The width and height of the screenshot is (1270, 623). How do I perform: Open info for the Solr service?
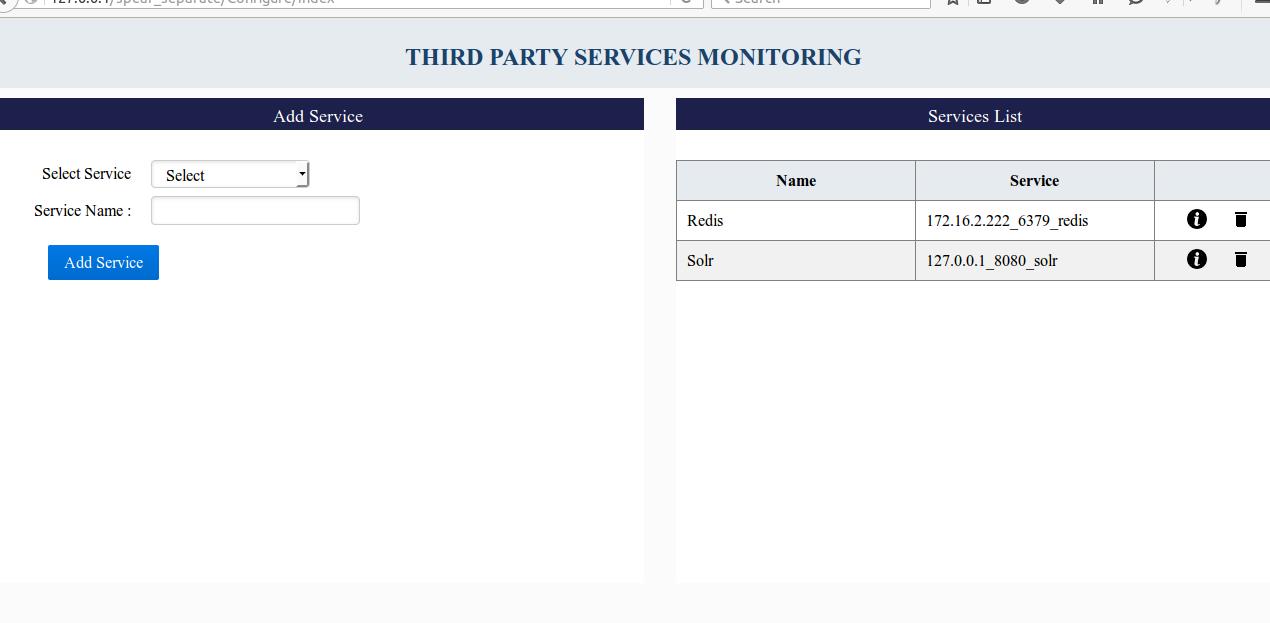coord(1196,259)
